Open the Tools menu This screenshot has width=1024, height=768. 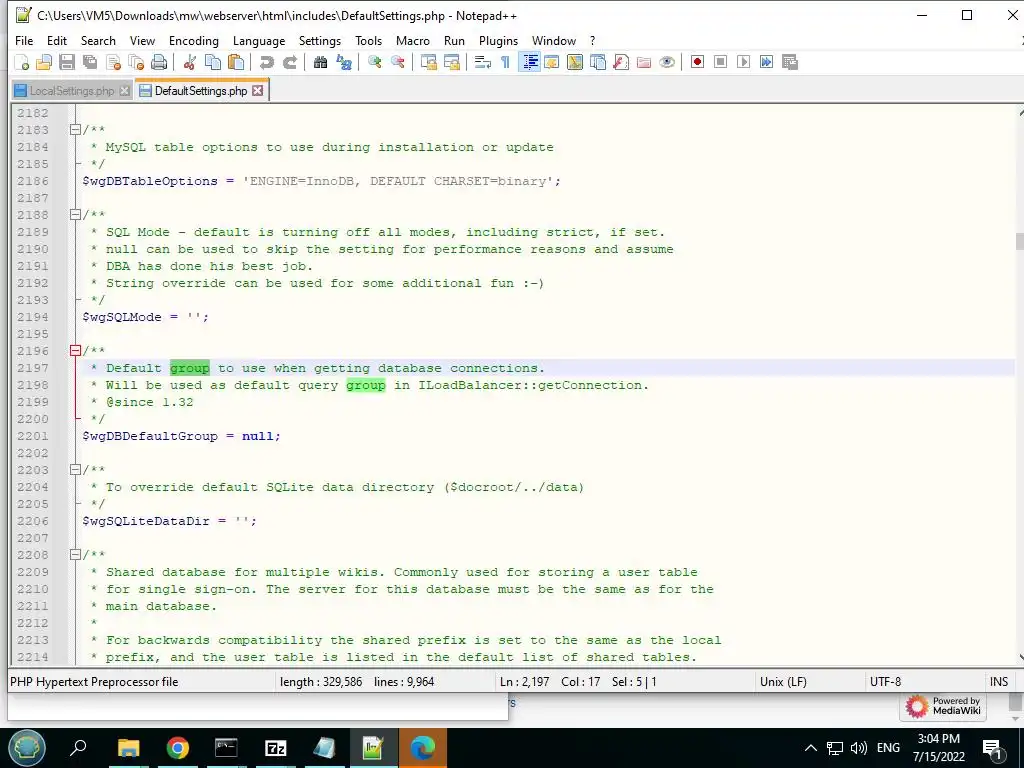pos(368,40)
